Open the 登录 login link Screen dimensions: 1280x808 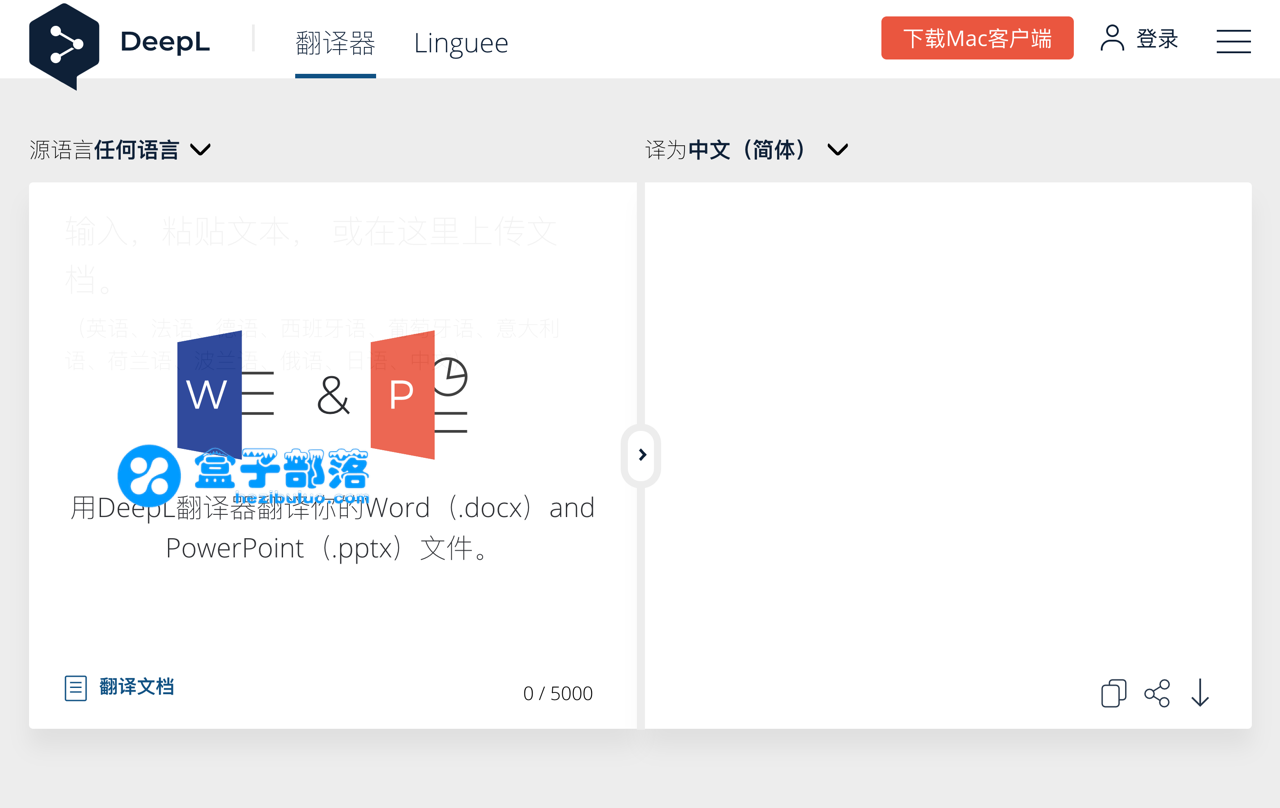[1158, 39]
